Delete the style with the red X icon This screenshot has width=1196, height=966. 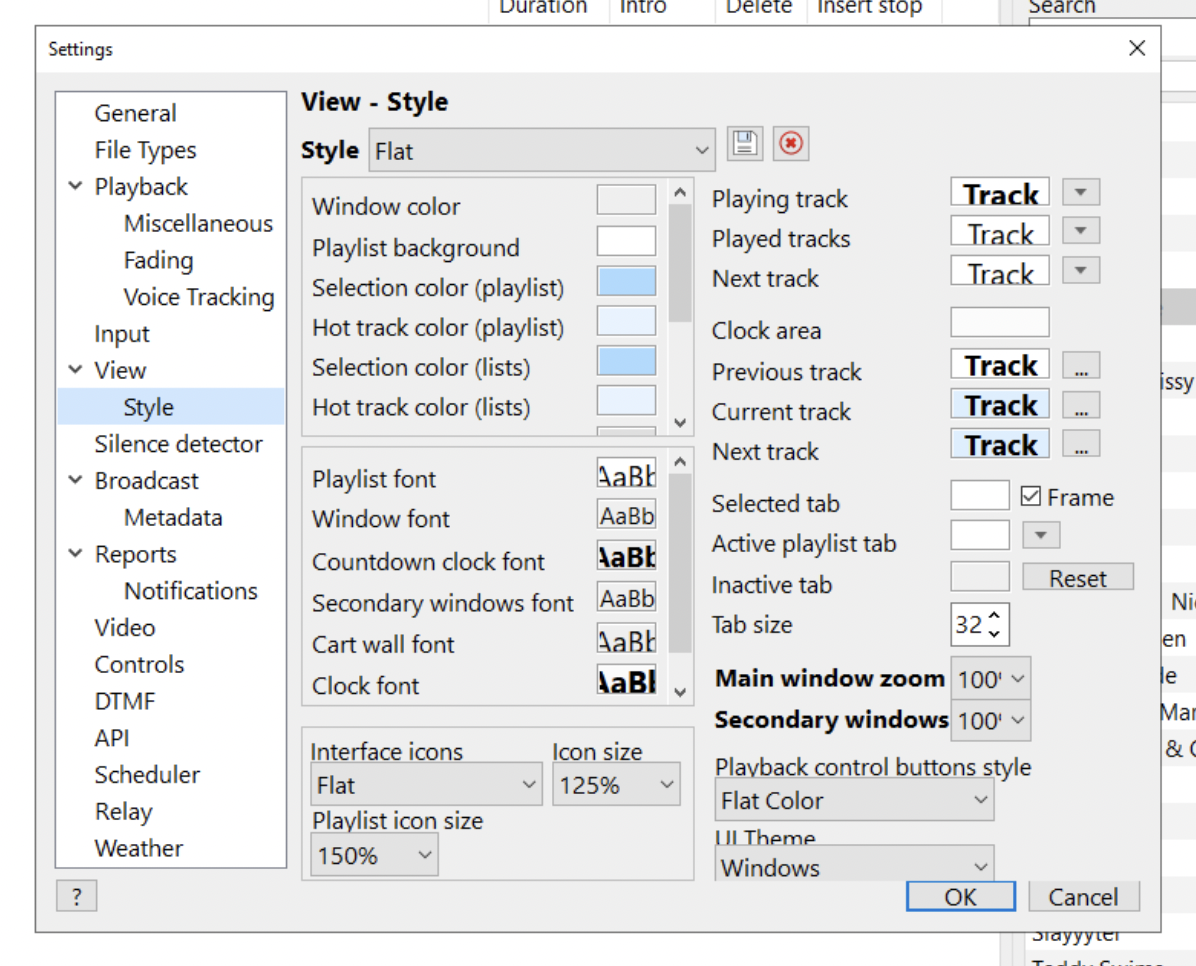click(791, 143)
